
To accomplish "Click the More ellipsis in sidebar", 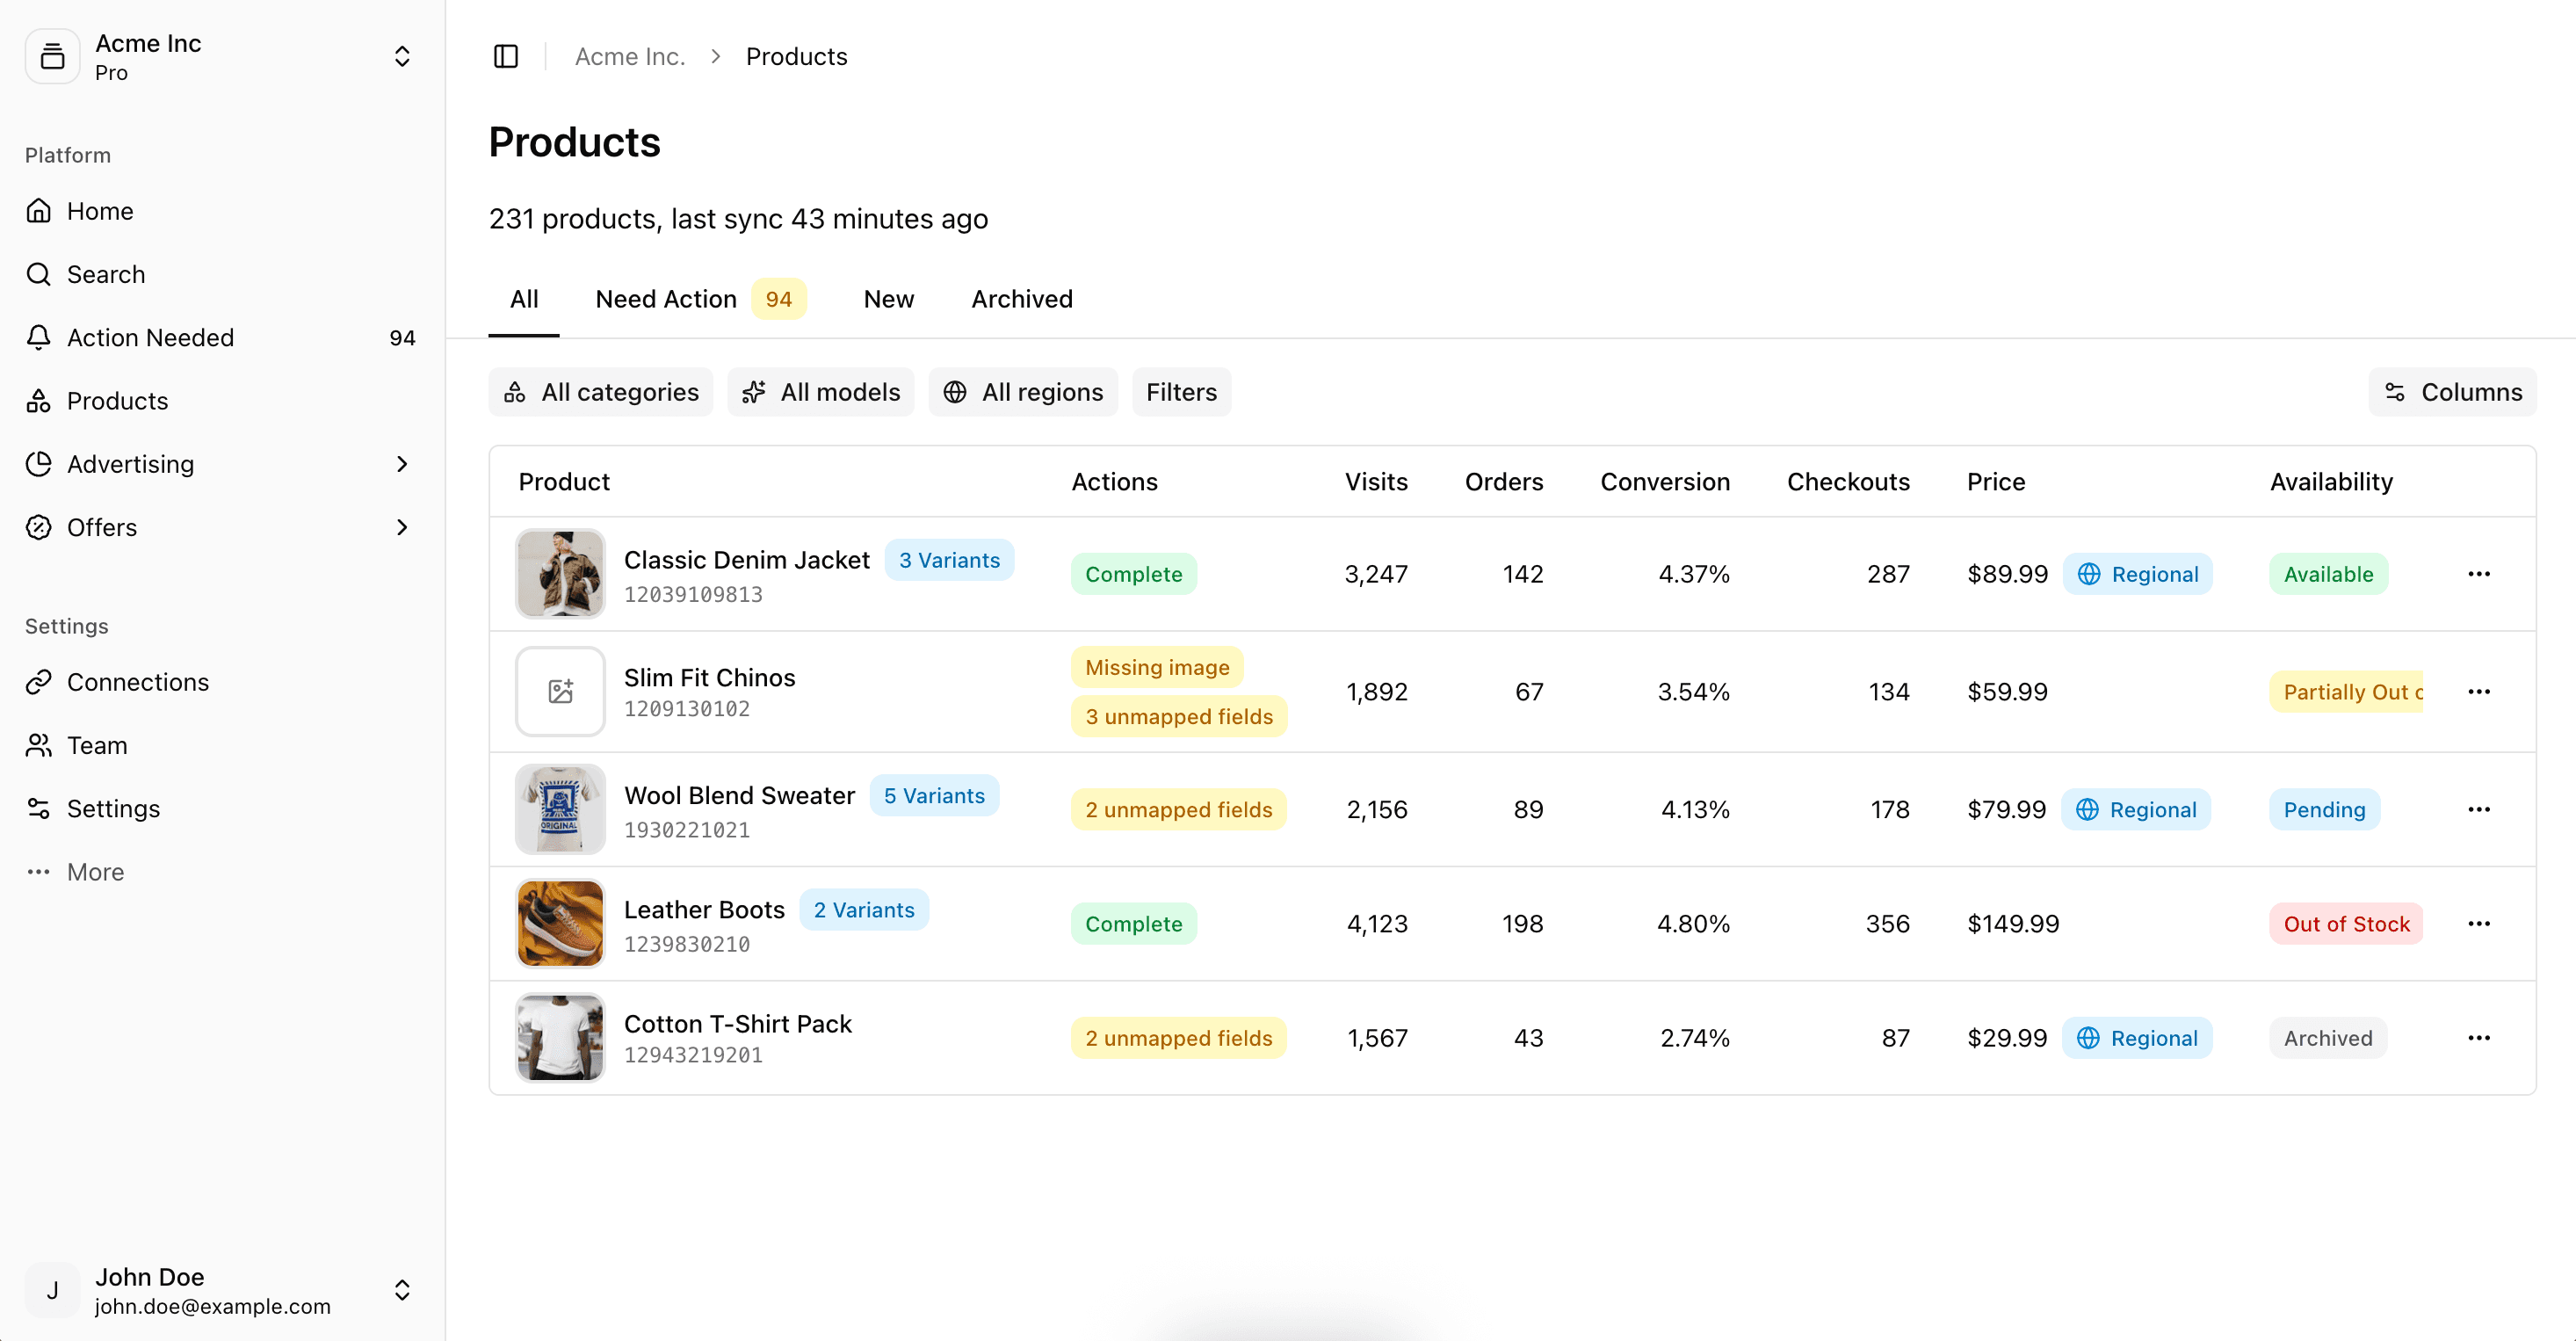I will click(39, 871).
